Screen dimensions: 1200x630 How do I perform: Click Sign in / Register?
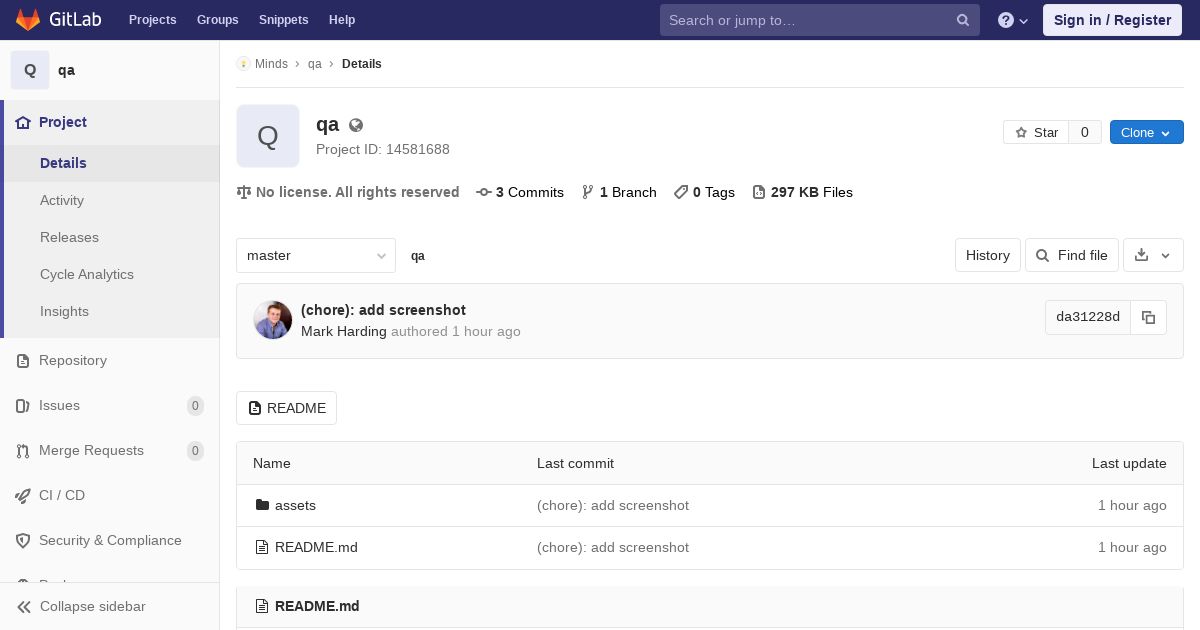1112,20
